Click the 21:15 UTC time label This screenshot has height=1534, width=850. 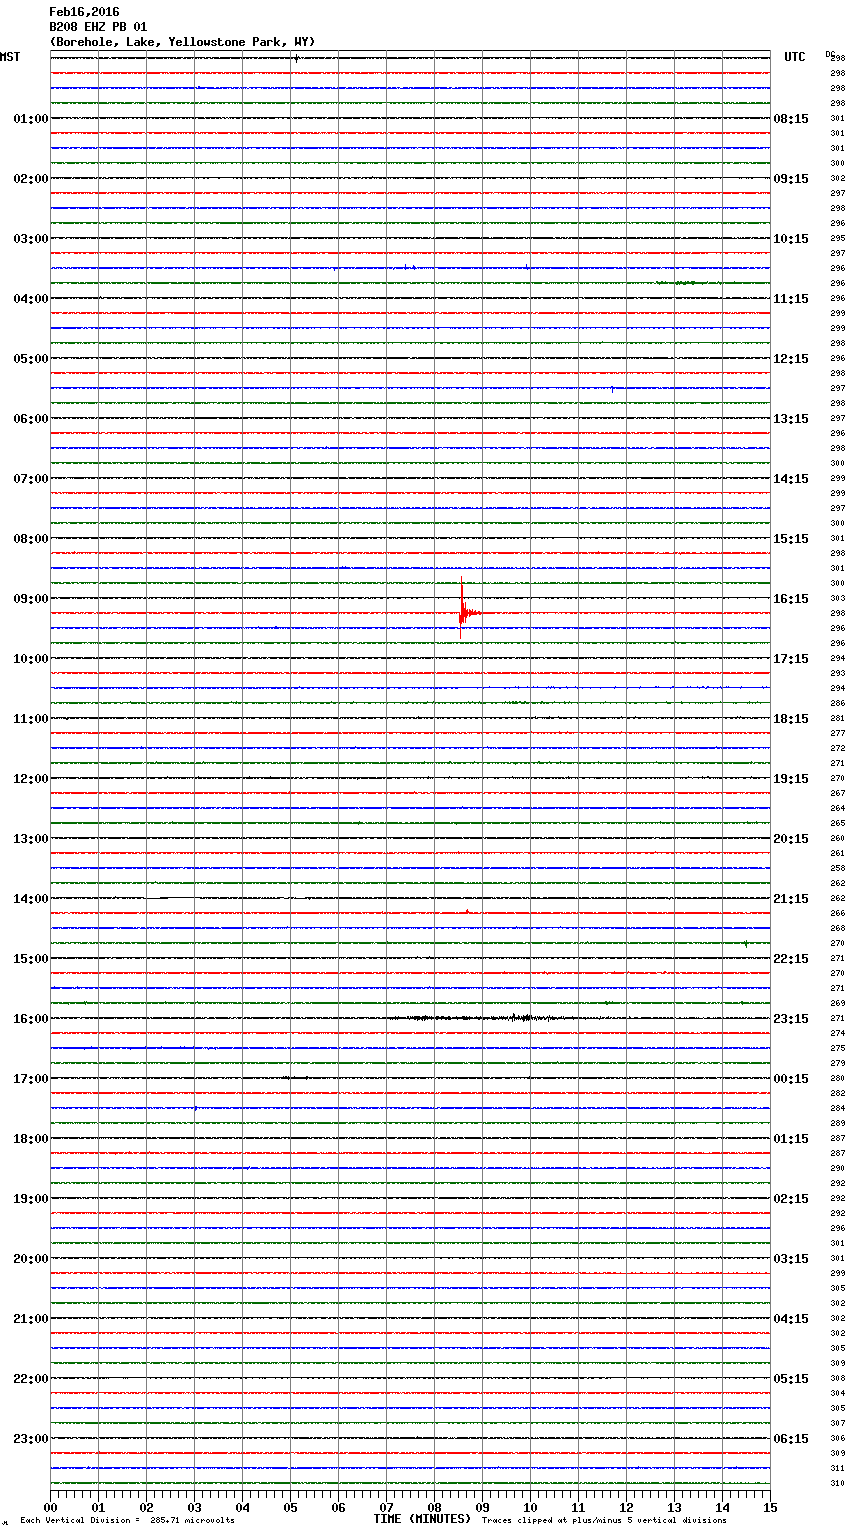[x=791, y=899]
